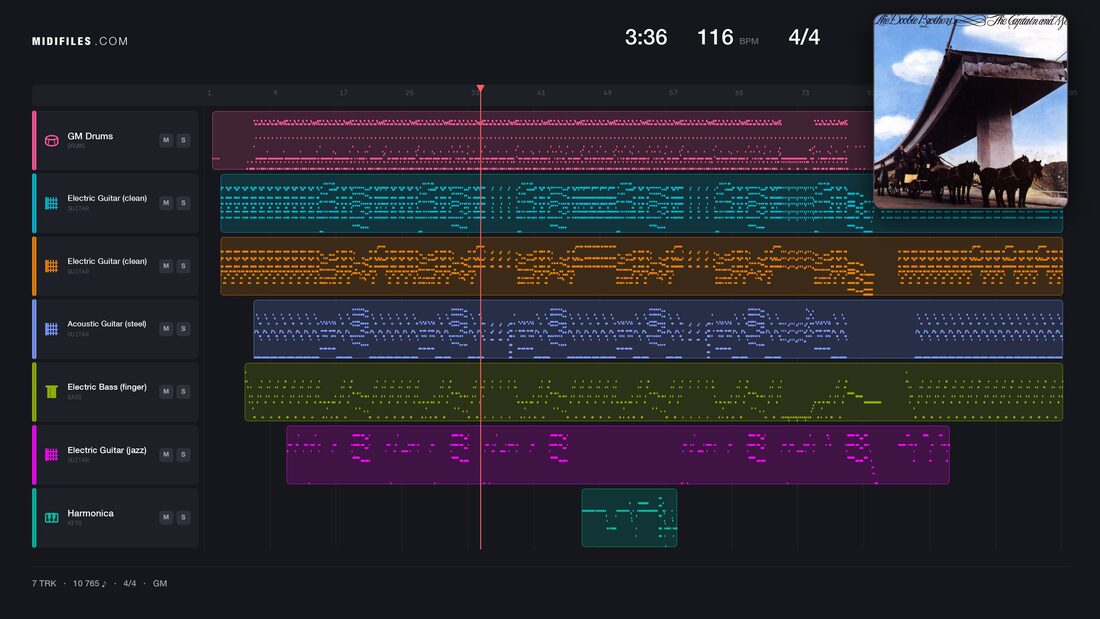Click the 116 BPM tempo value

[715, 37]
